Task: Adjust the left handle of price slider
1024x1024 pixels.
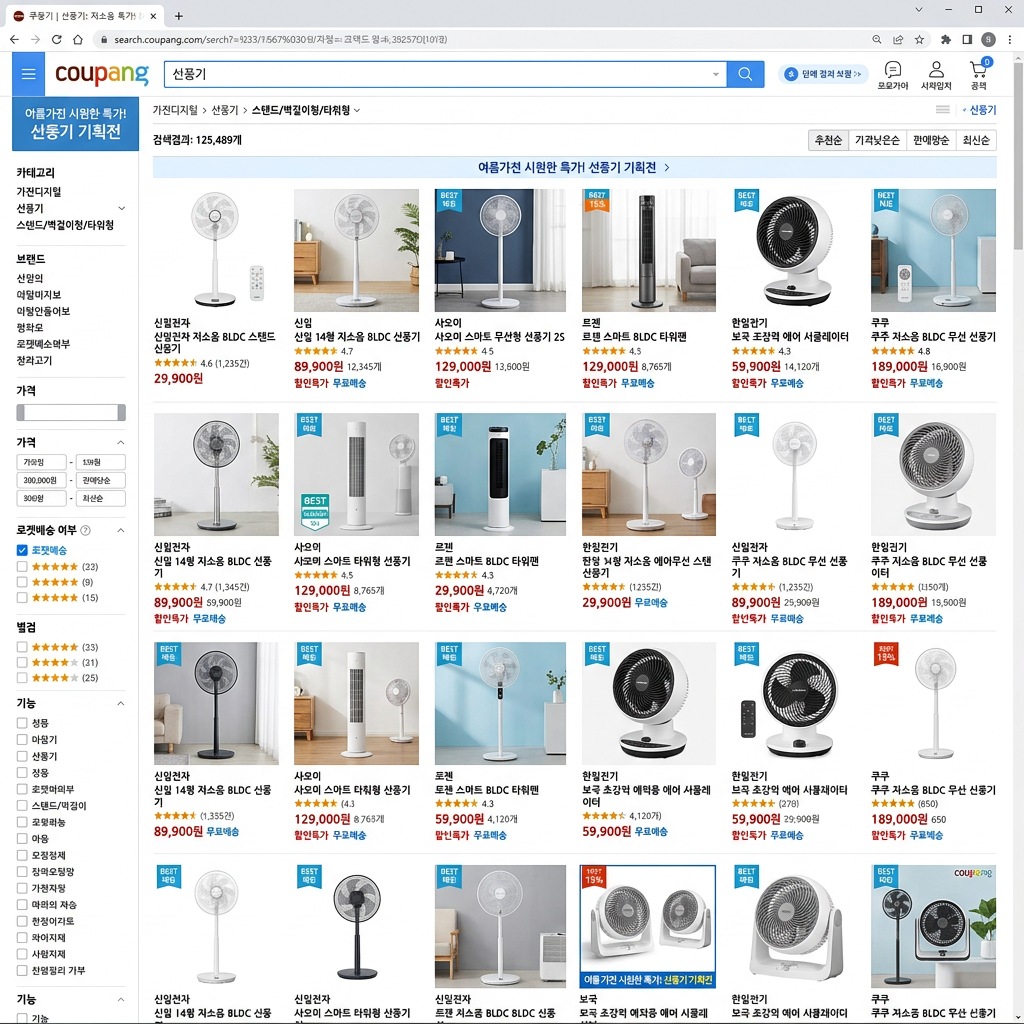Action: (x=20, y=412)
